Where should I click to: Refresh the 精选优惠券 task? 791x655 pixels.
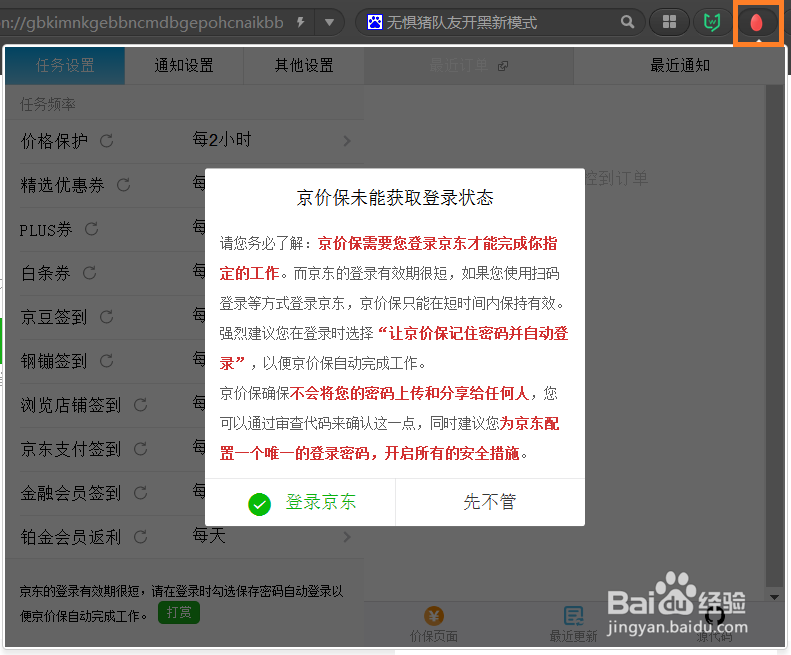point(123,185)
